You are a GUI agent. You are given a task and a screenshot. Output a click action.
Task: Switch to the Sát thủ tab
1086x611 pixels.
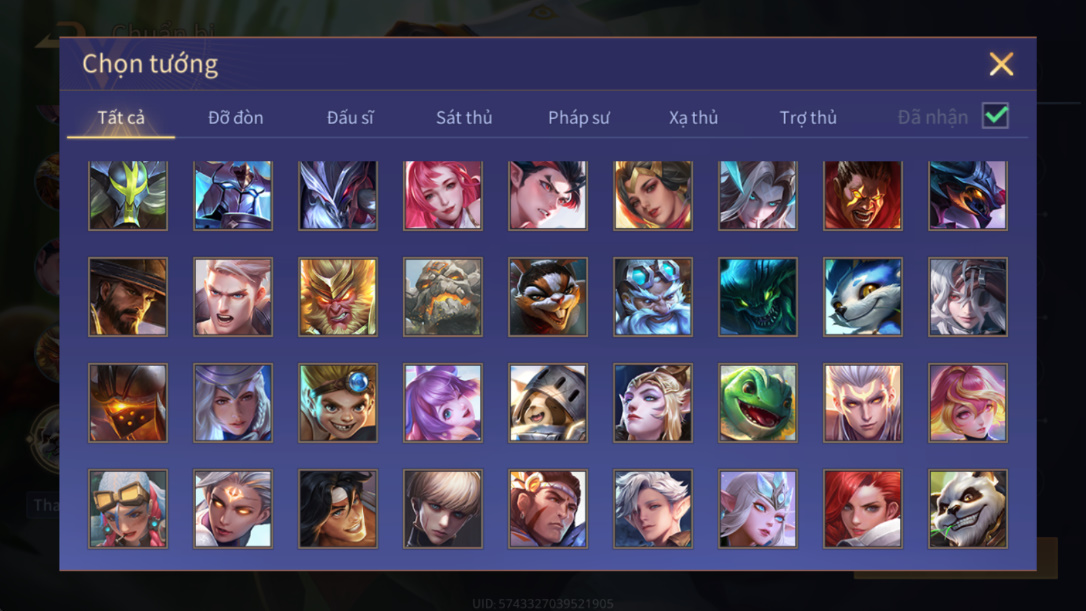(x=464, y=118)
